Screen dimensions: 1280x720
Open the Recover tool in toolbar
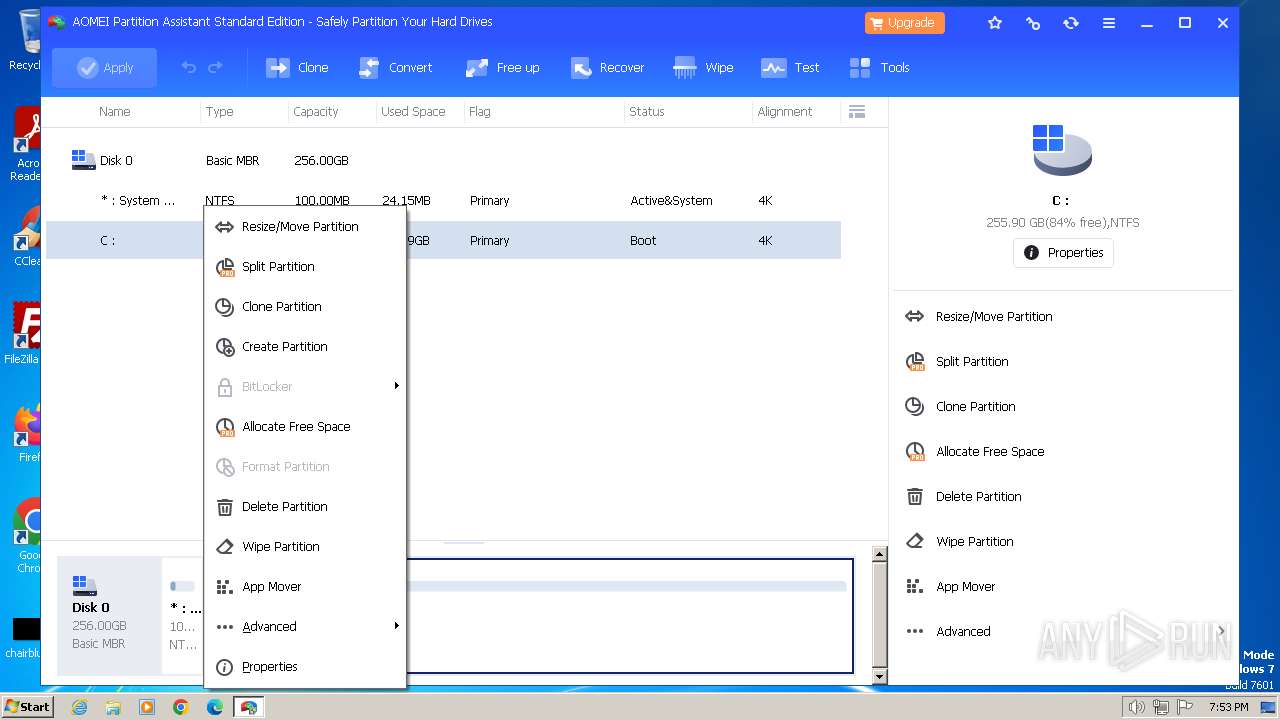[x=607, y=68]
